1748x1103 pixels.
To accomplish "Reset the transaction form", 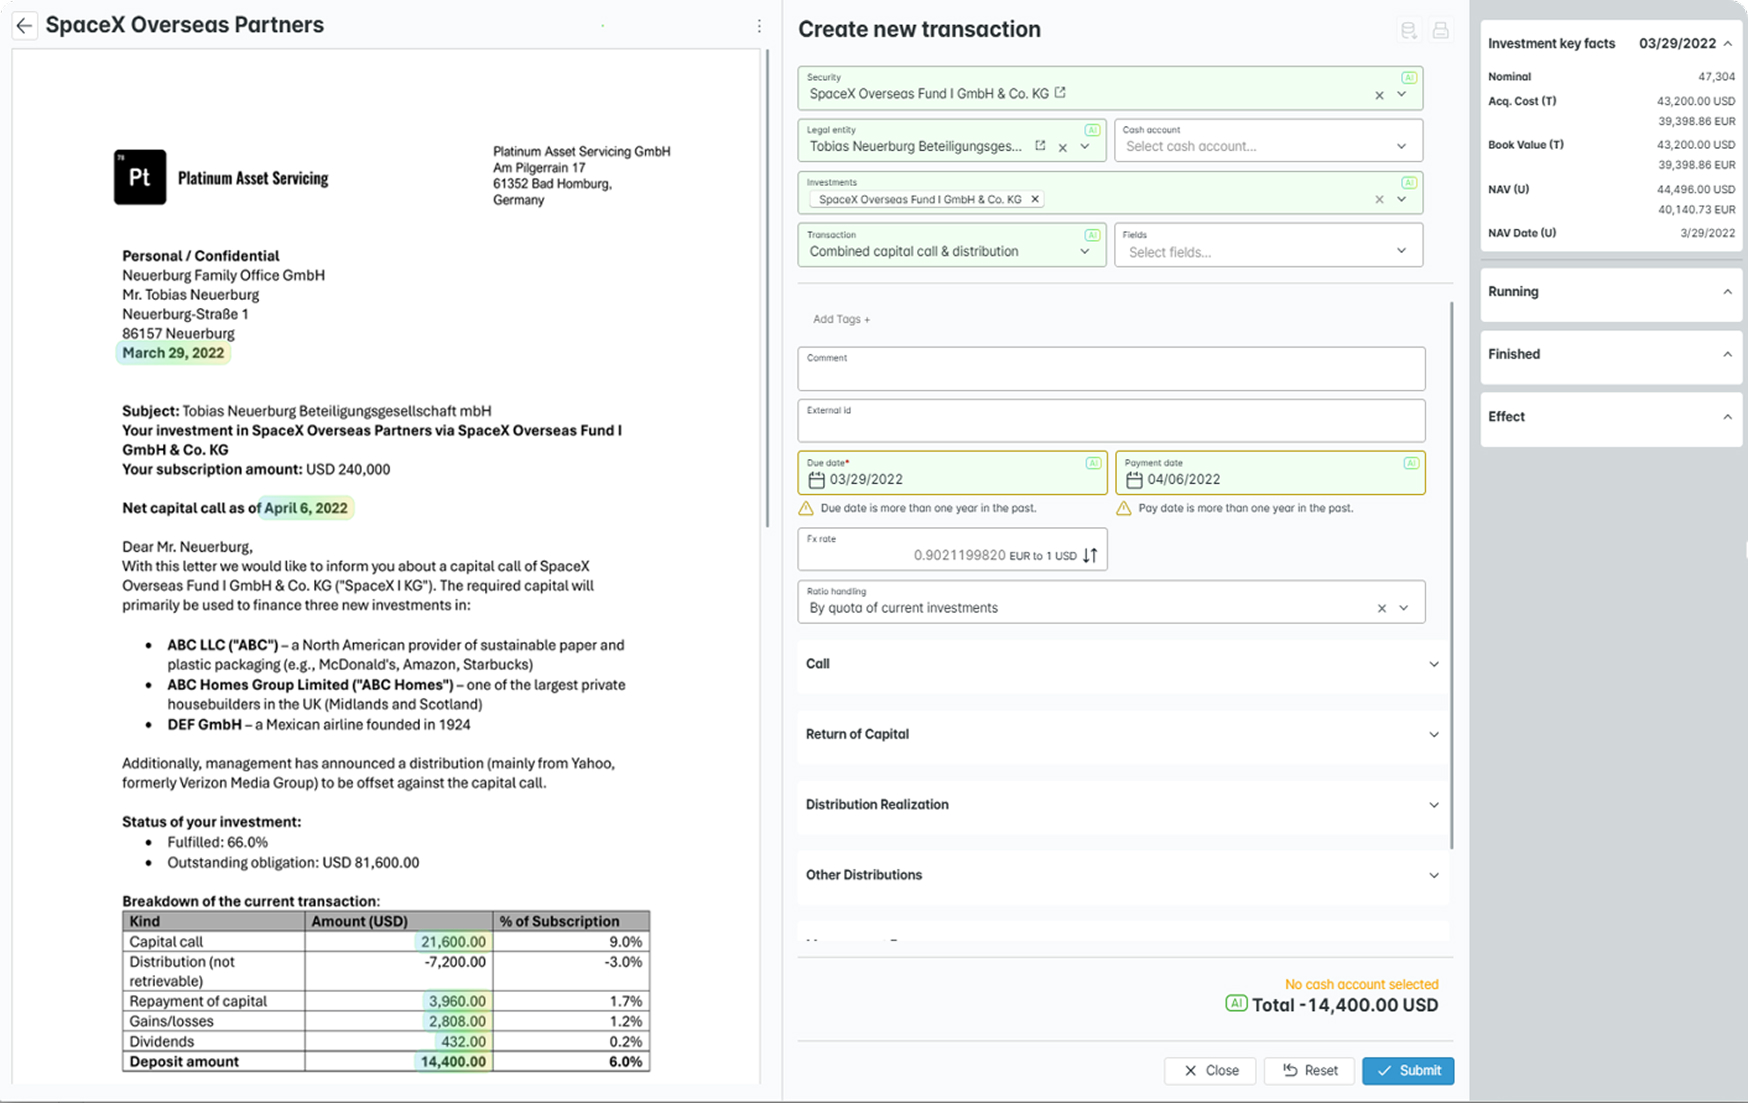I will click(x=1309, y=1070).
